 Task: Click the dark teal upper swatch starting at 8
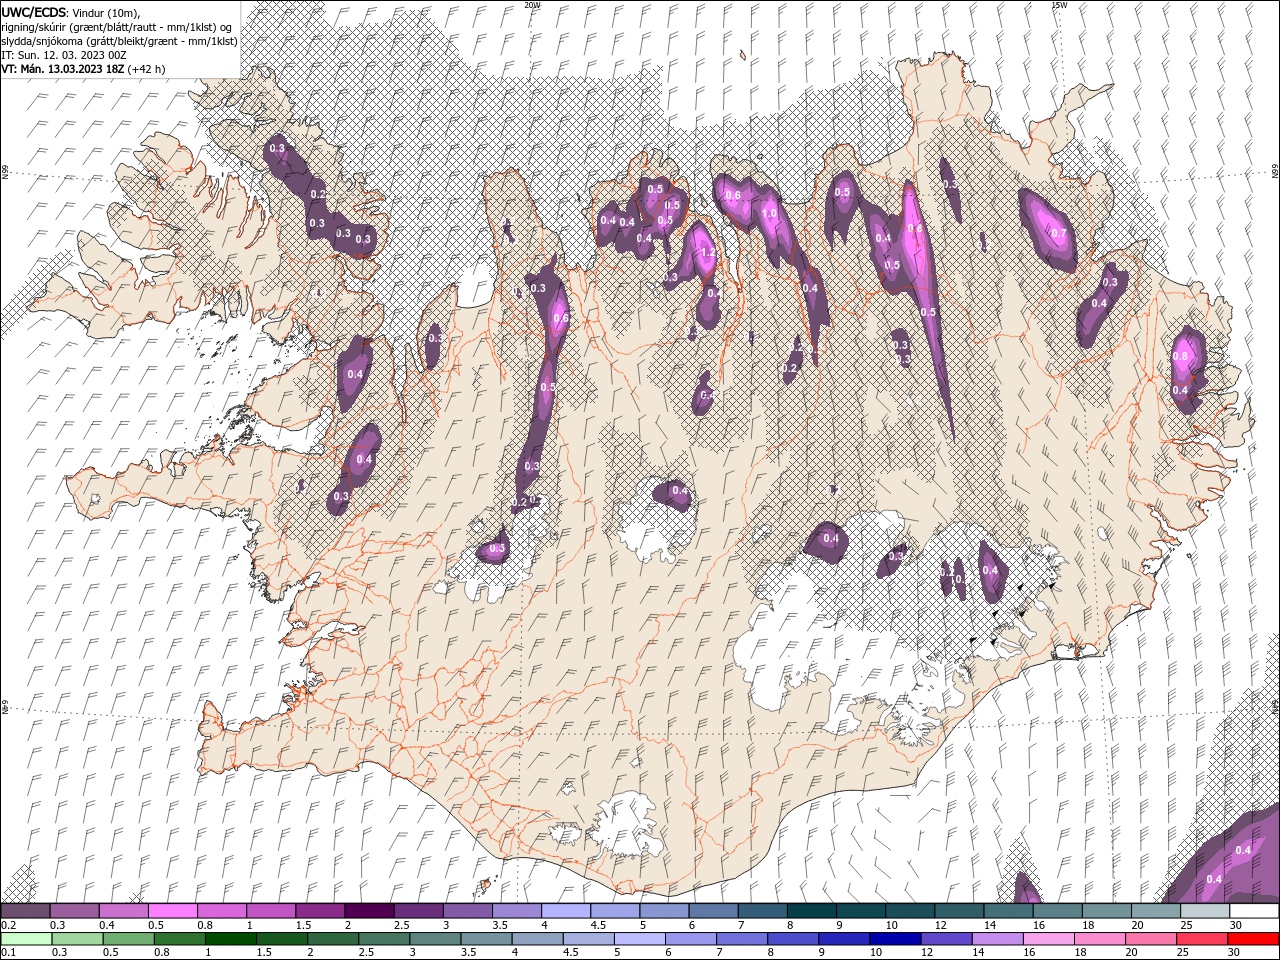tap(810, 911)
